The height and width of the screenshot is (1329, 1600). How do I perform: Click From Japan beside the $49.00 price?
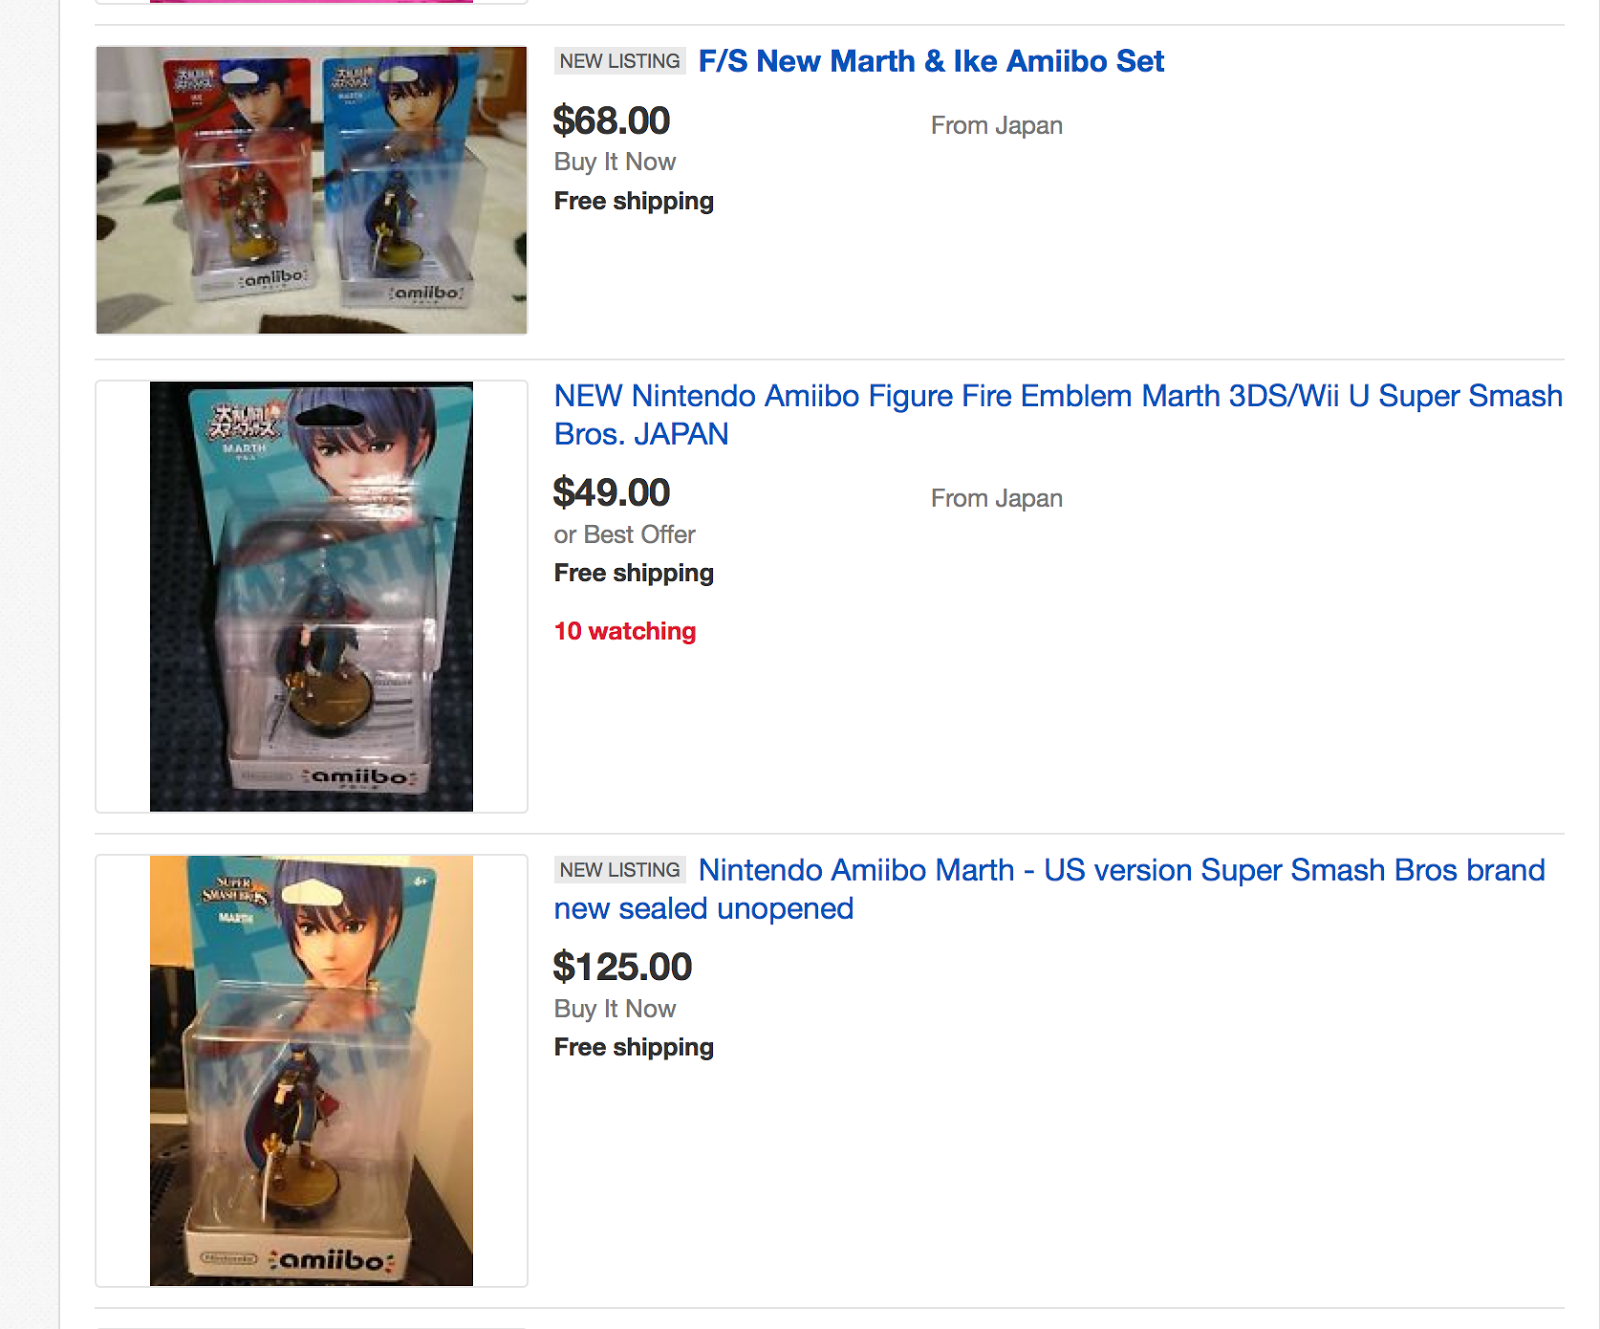coord(996,498)
